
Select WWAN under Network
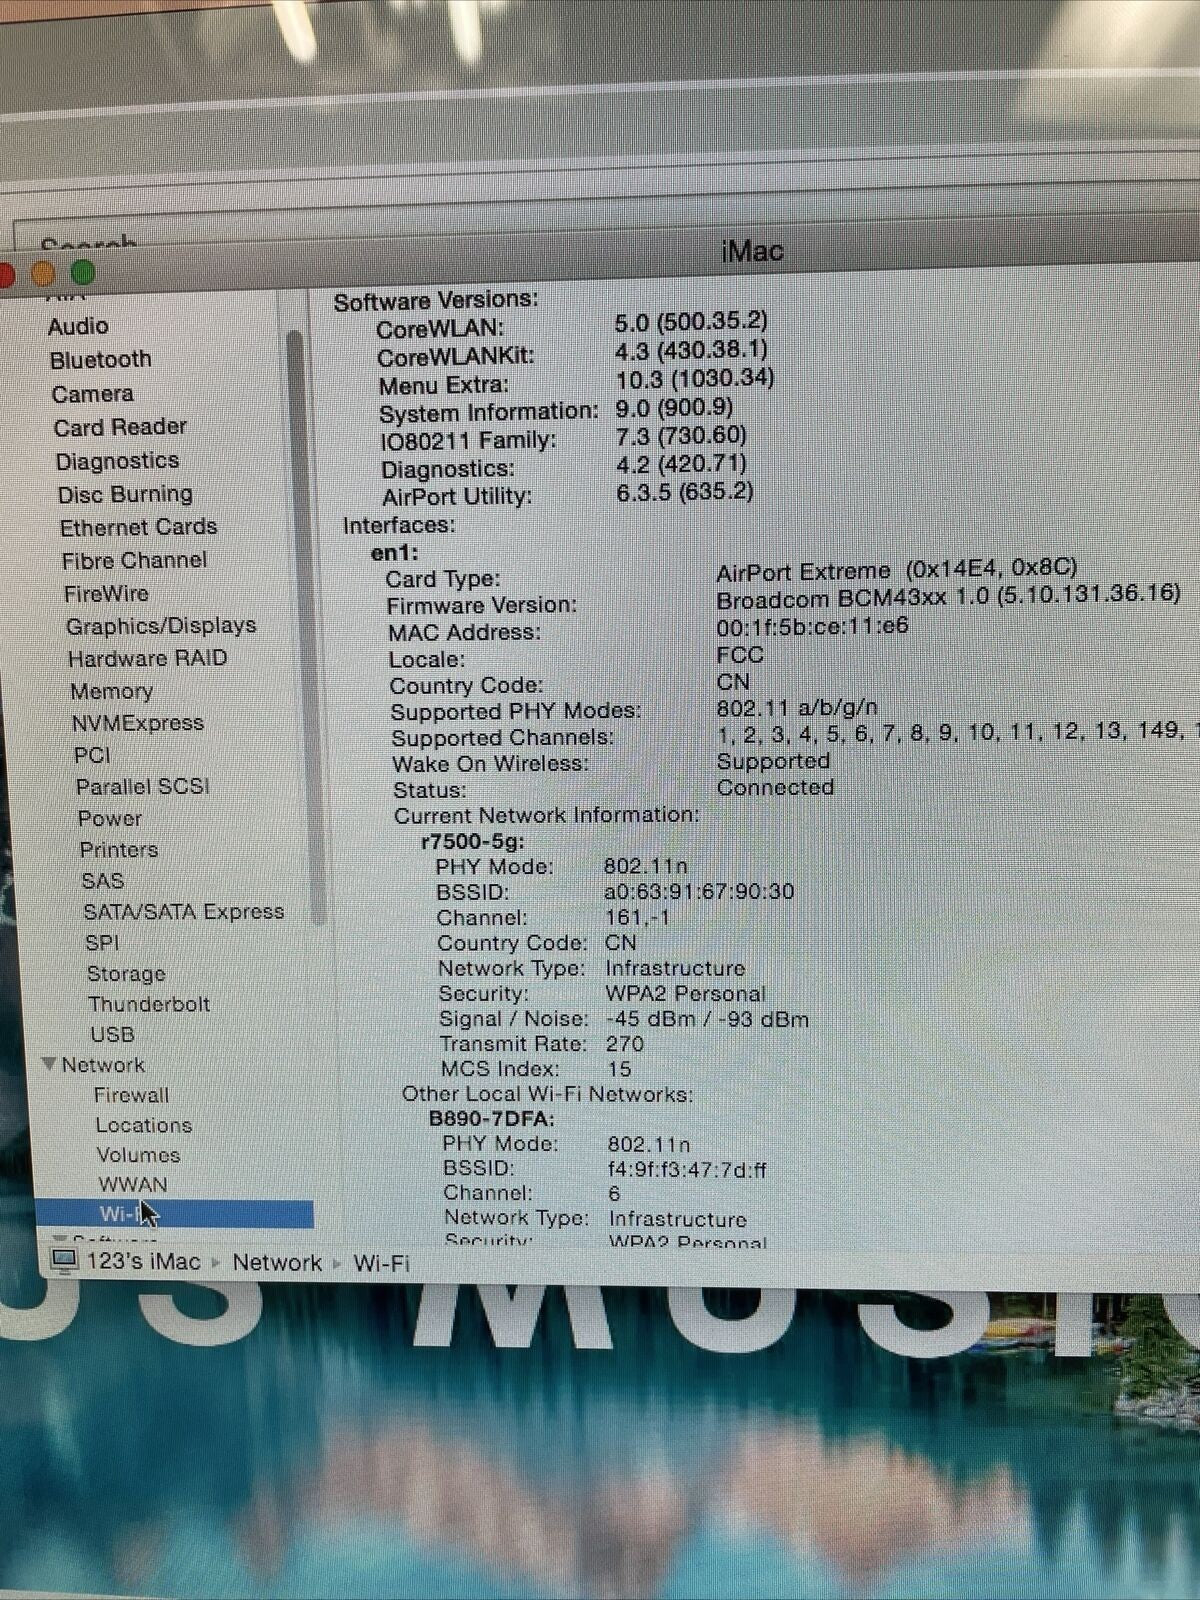(132, 1184)
